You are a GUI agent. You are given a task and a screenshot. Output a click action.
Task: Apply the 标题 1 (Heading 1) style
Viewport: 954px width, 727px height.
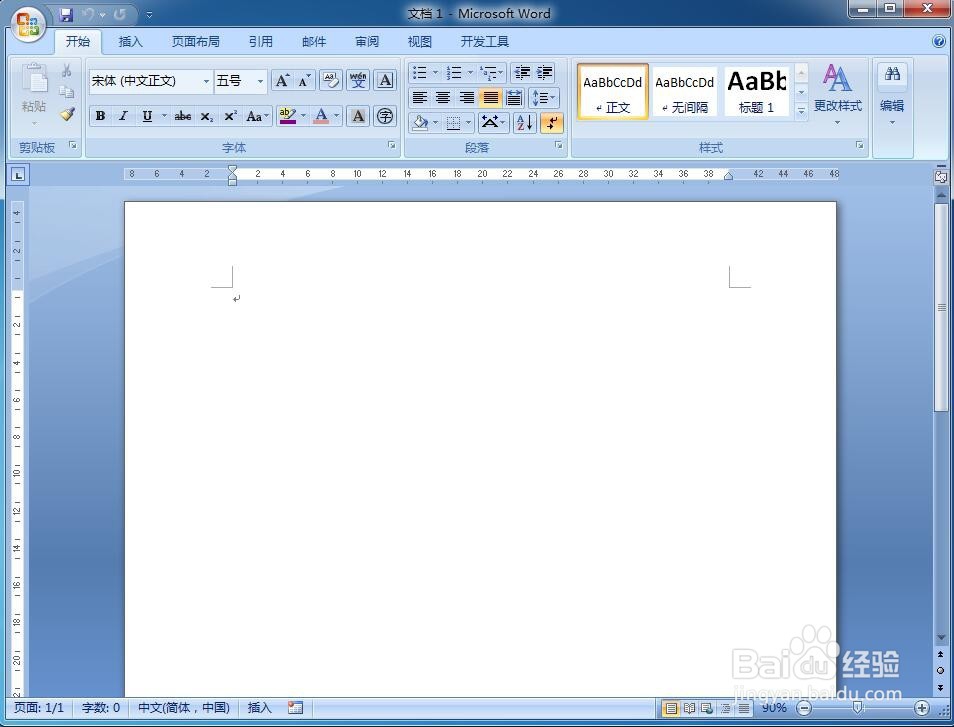coord(756,91)
